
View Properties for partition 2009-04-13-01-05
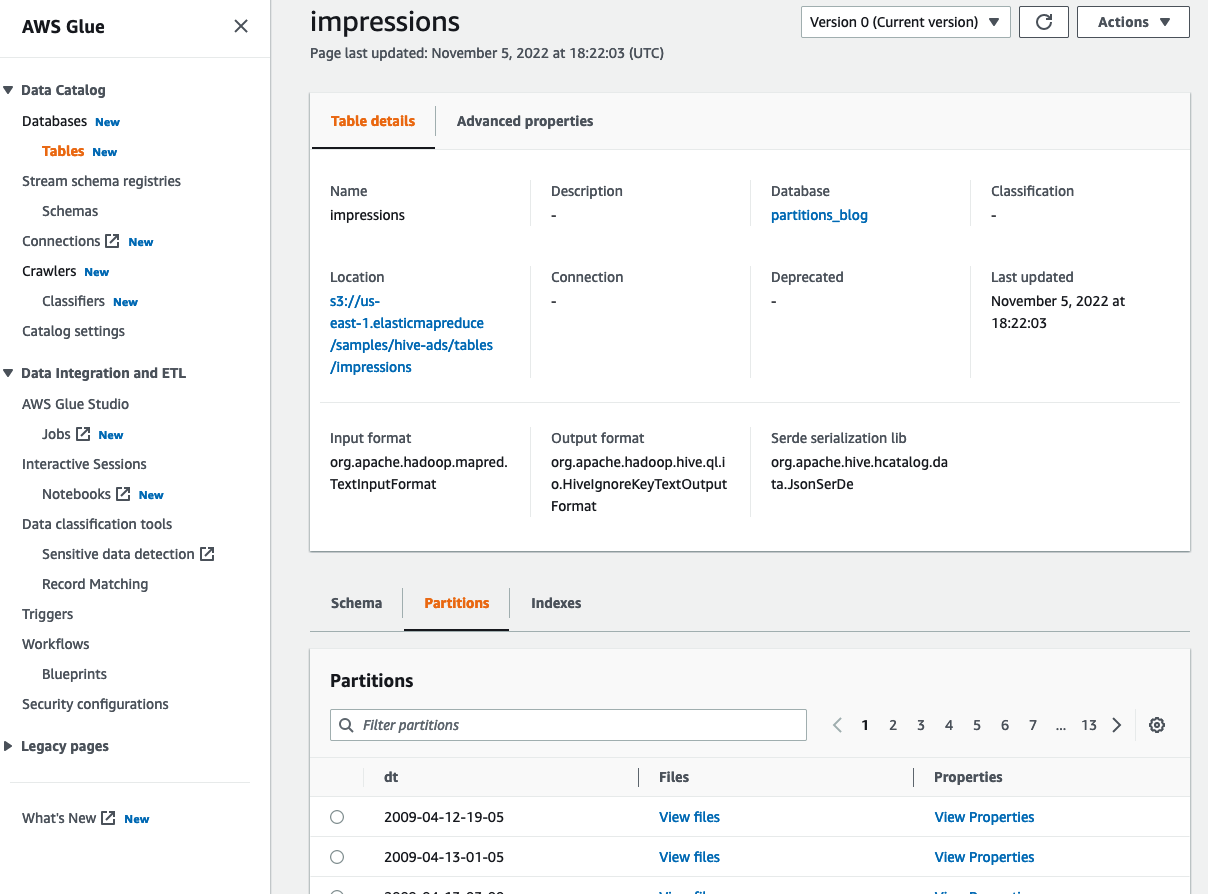(984, 857)
